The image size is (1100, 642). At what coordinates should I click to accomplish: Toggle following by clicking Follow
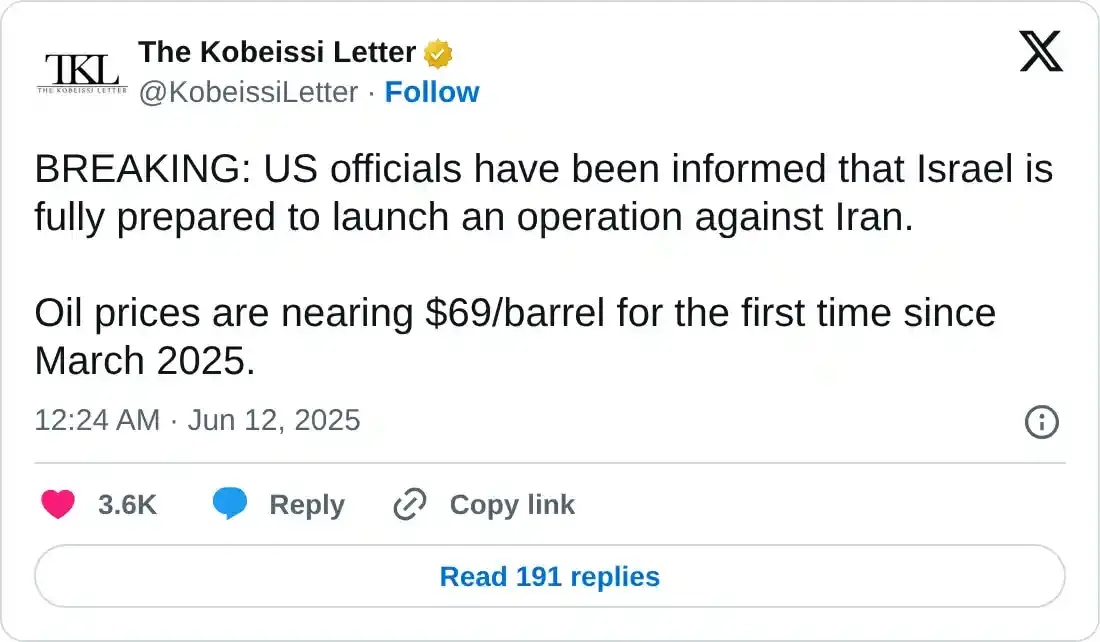click(432, 92)
